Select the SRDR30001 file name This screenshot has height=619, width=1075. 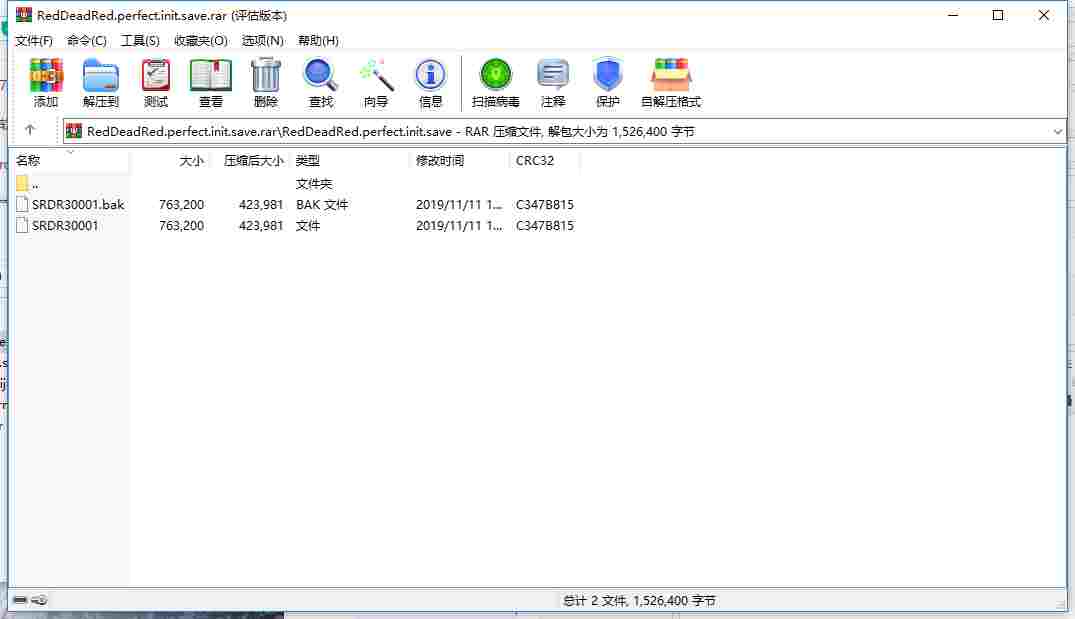[x=65, y=225]
